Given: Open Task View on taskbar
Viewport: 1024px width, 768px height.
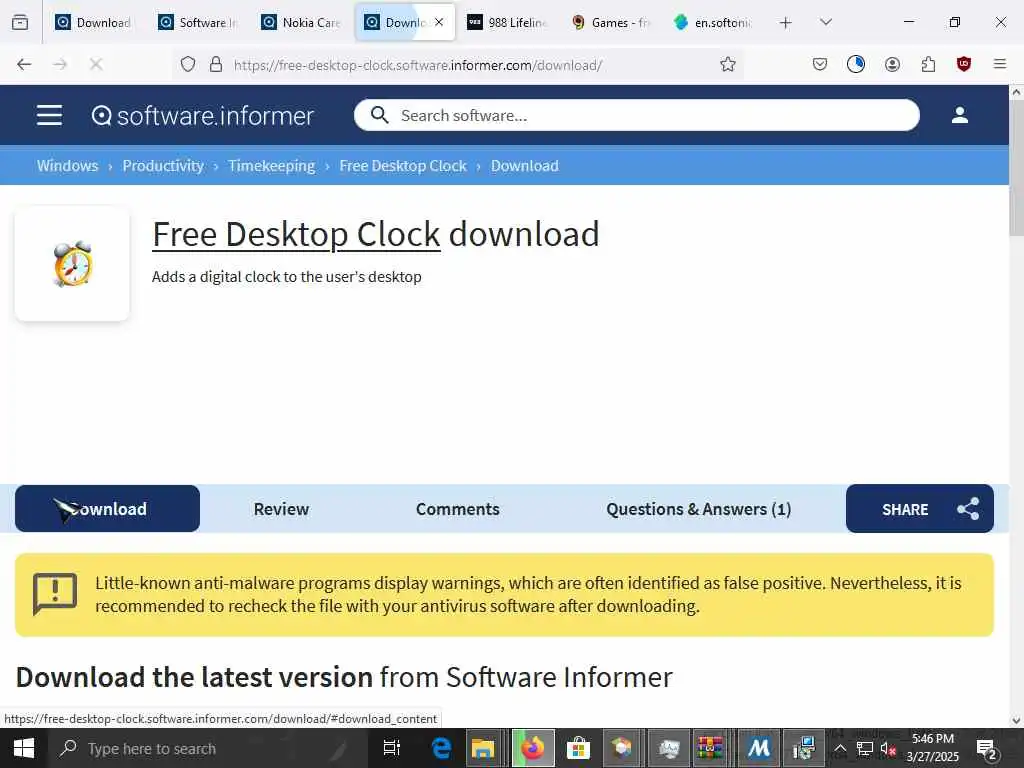Looking at the screenshot, I should pos(392,748).
